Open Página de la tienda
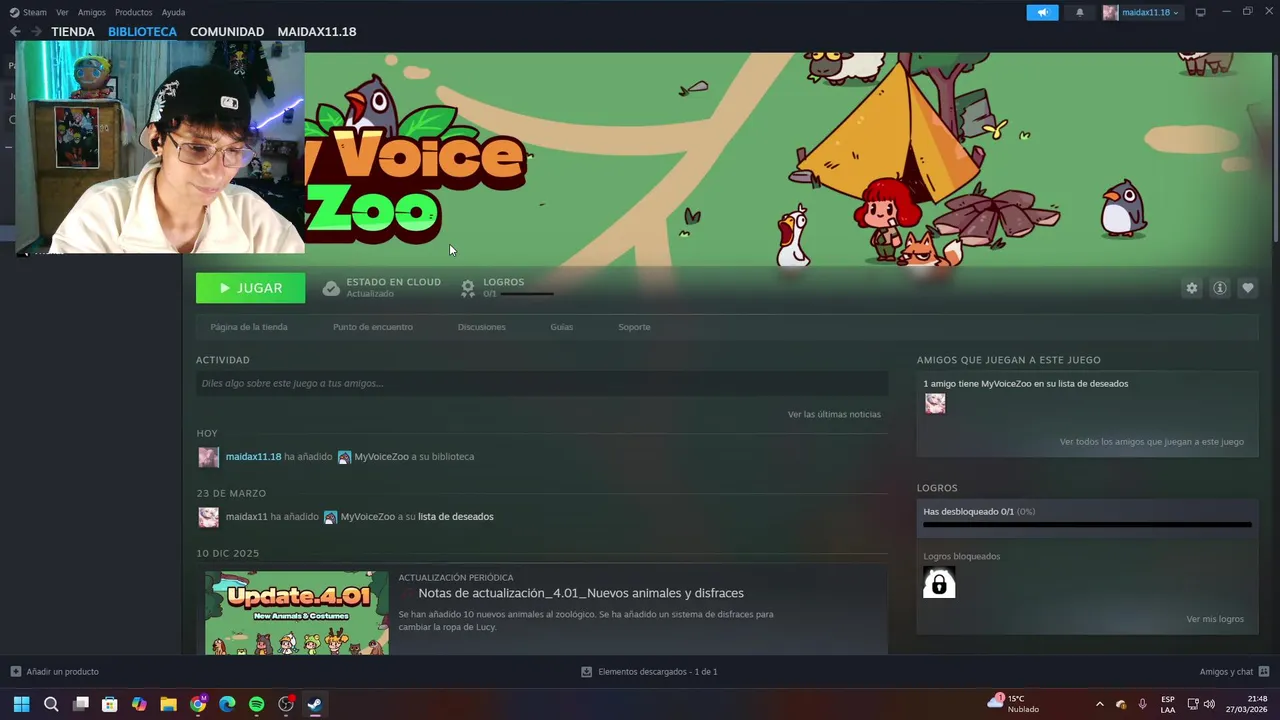 point(249,327)
